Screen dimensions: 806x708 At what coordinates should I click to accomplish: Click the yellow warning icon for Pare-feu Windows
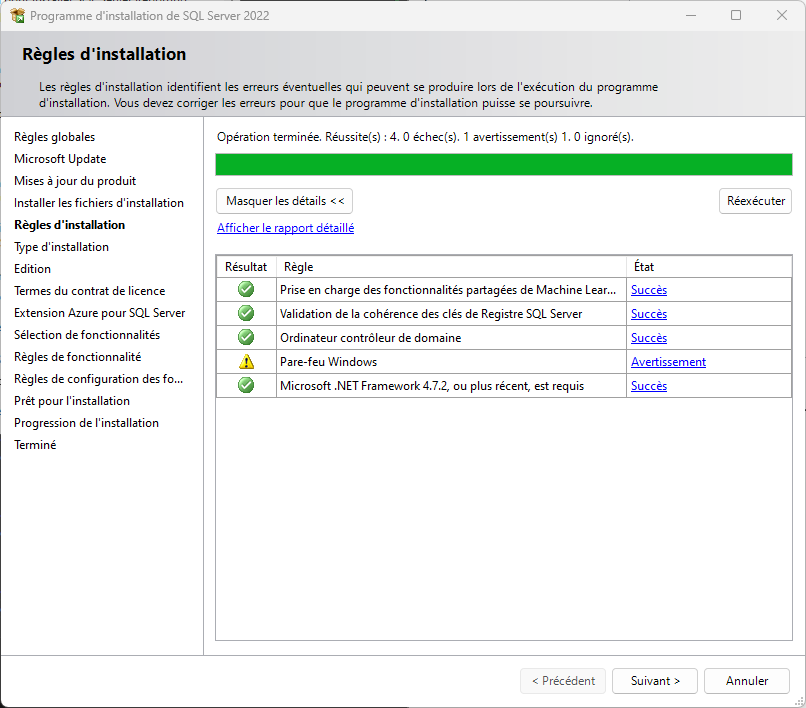tap(246, 361)
